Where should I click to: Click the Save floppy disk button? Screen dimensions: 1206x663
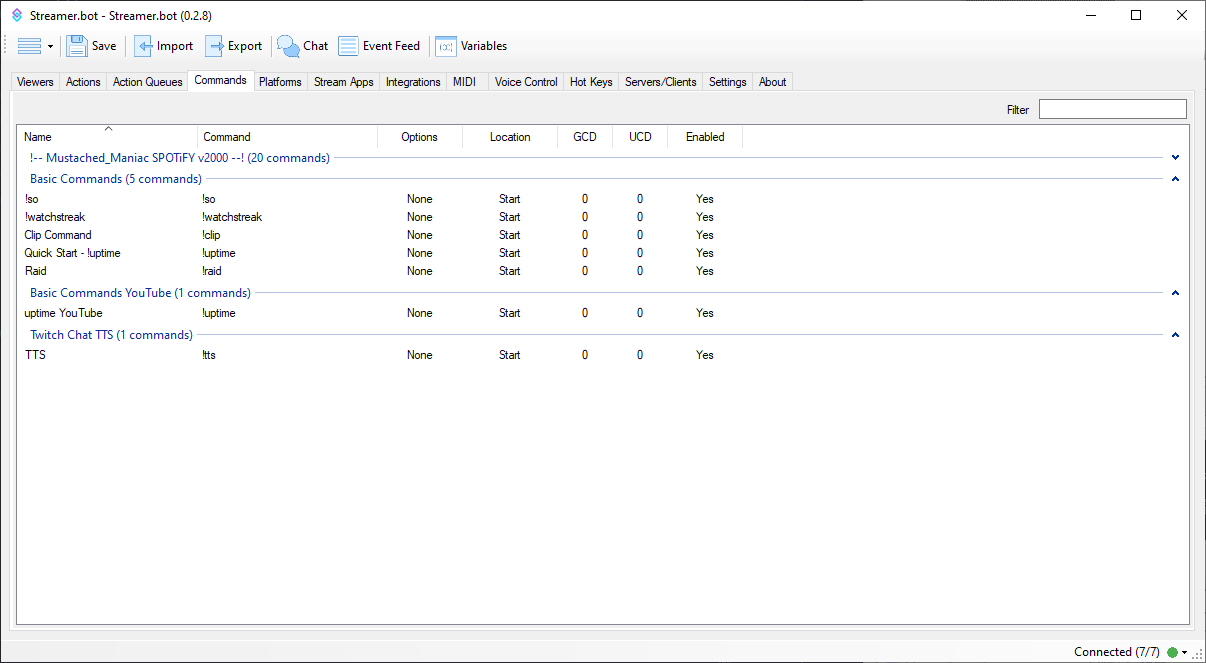pyautogui.click(x=91, y=46)
